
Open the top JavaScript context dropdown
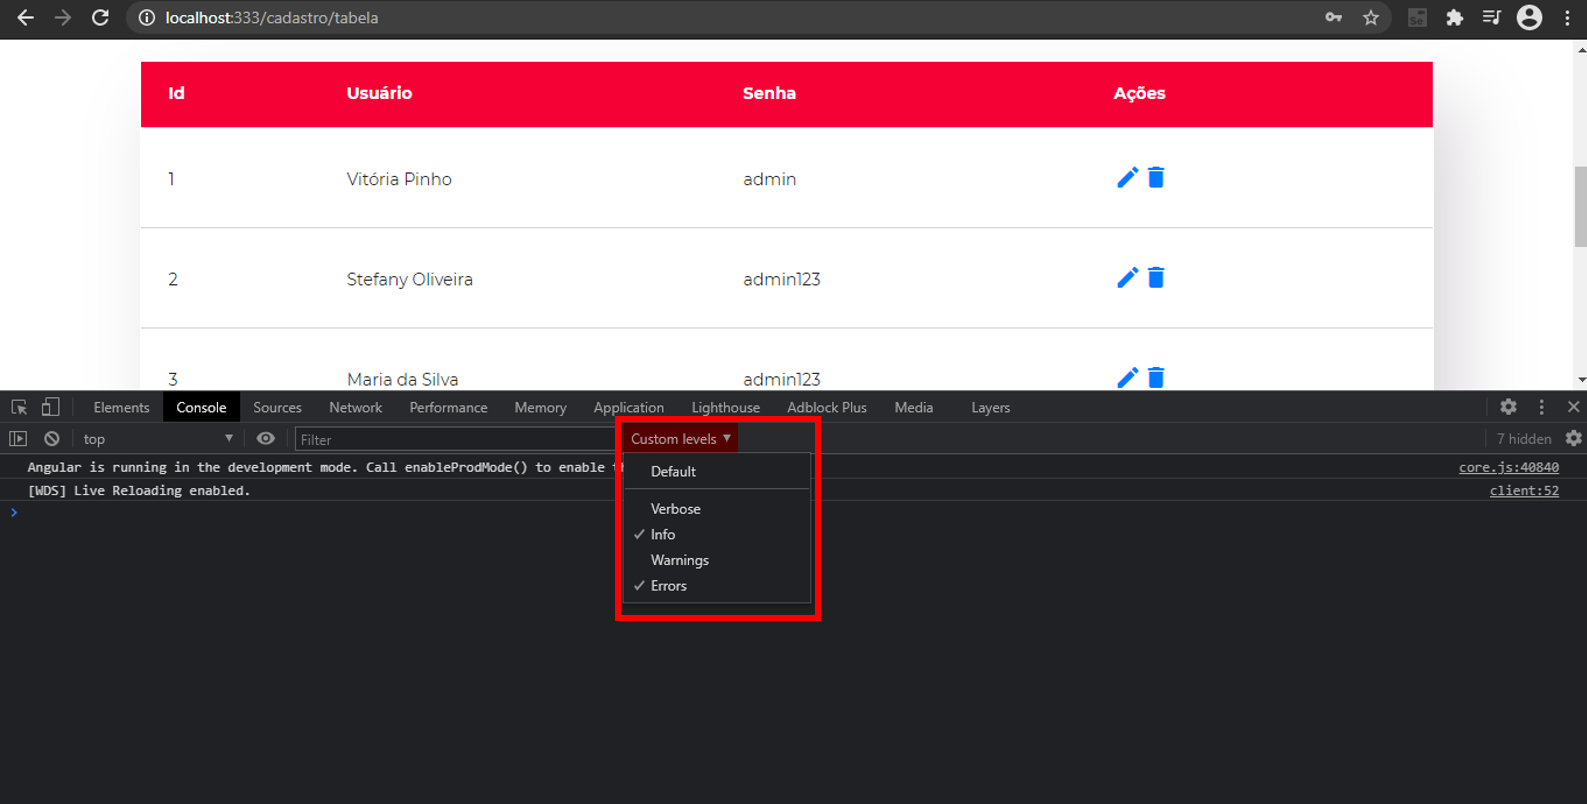click(x=158, y=439)
